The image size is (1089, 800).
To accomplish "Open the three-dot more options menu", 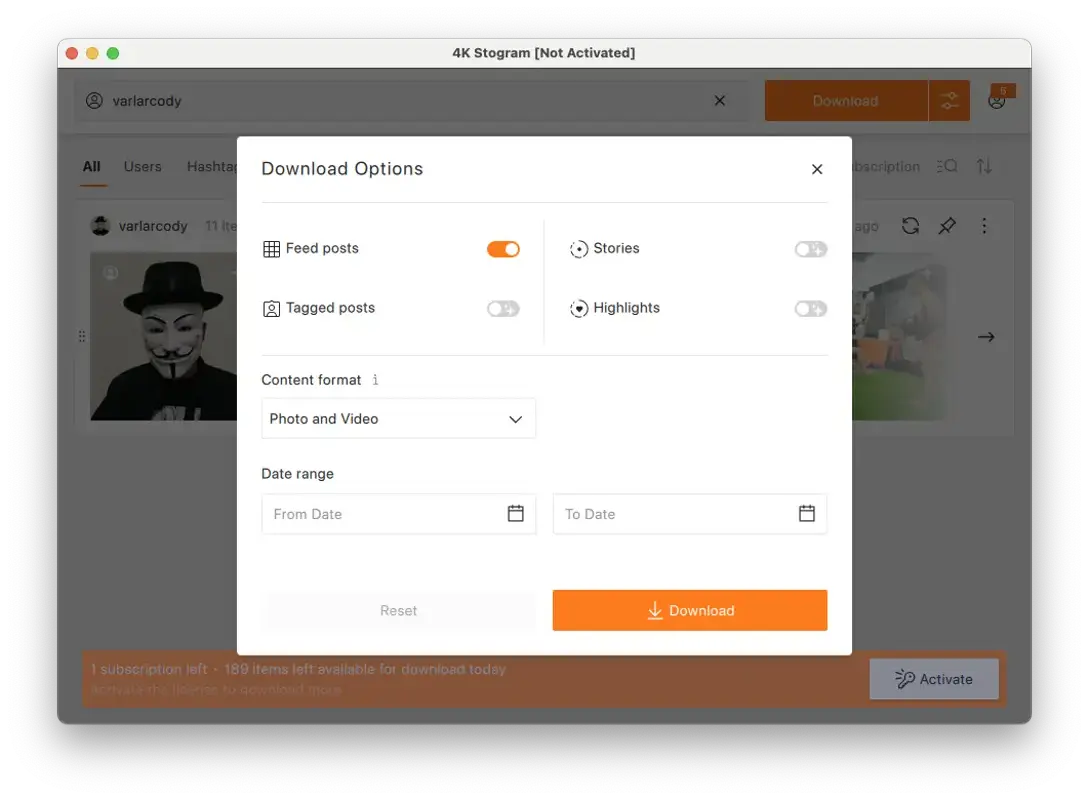I will tap(984, 226).
